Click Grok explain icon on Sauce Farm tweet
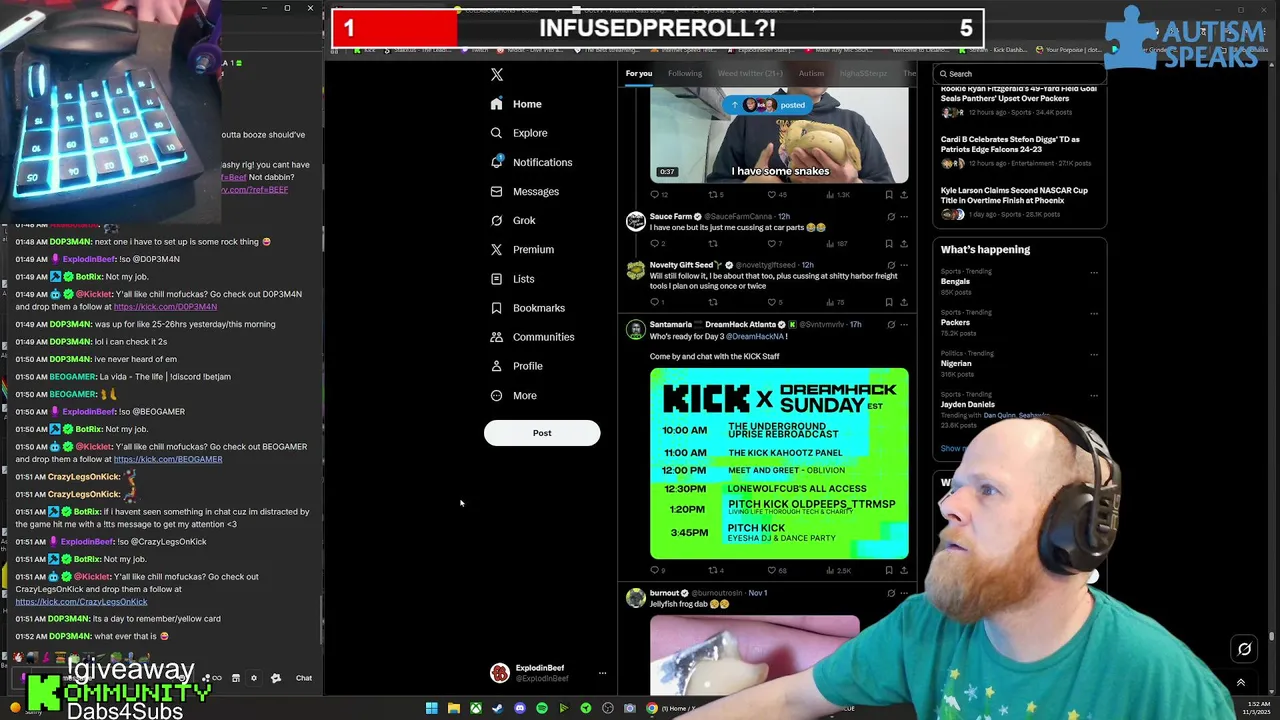 coord(890,216)
